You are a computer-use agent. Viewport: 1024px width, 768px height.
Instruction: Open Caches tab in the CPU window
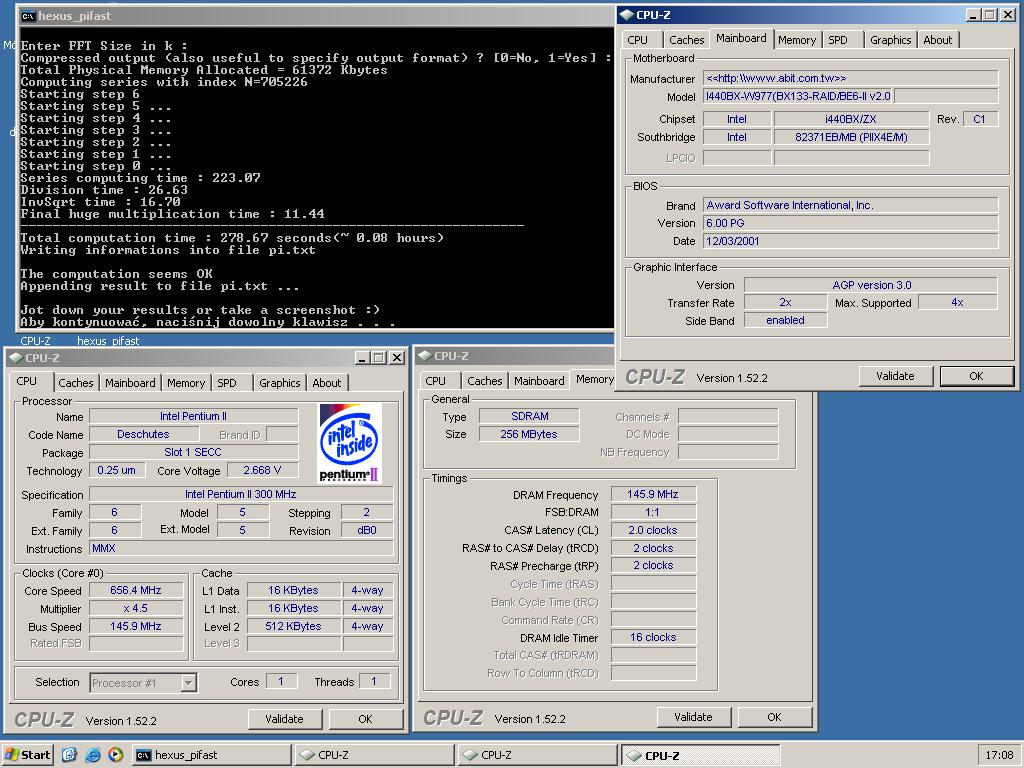point(76,383)
